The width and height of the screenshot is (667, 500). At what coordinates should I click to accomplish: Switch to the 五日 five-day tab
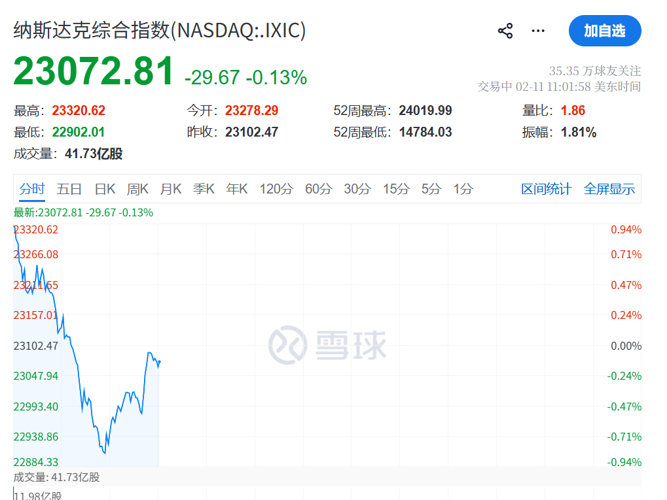pyautogui.click(x=69, y=189)
